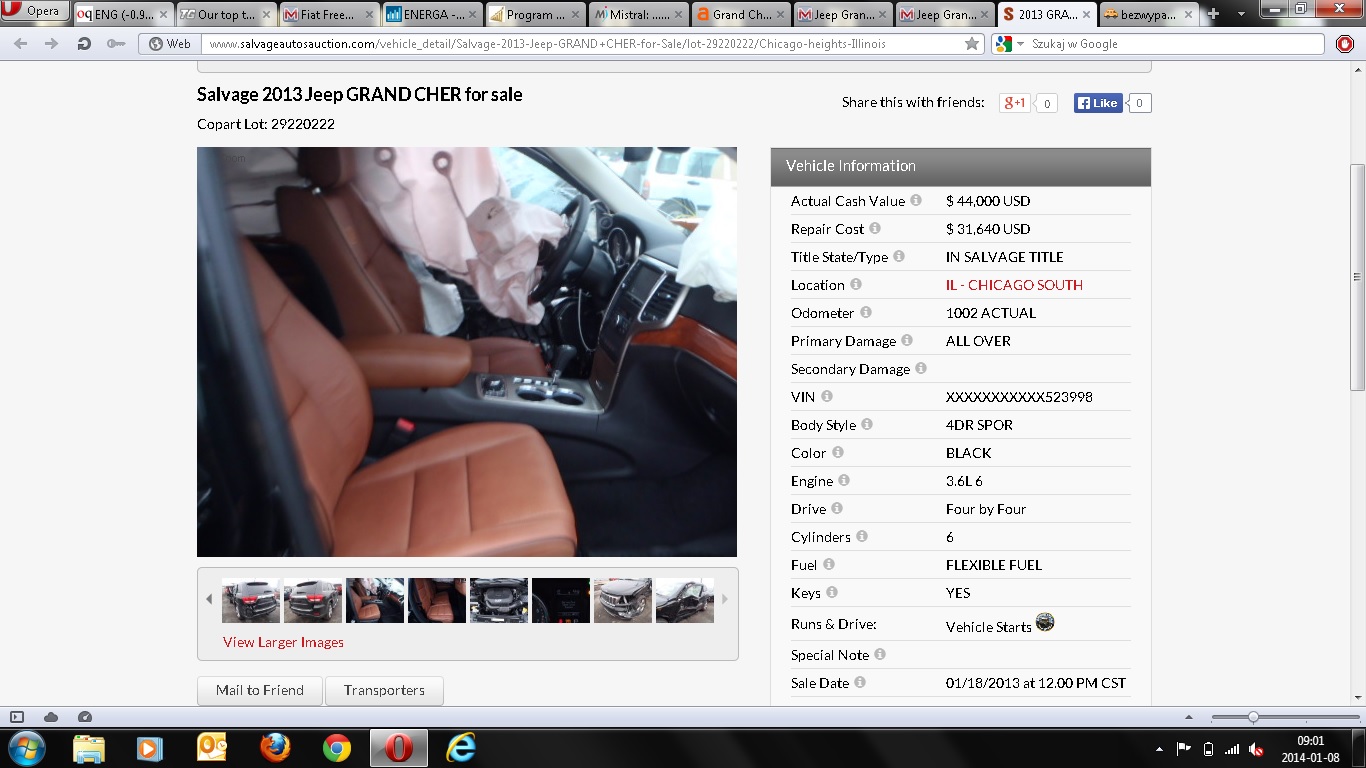The height and width of the screenshot is (768, 1366).
Task: Open the Opera main menu button
Action: click(35, 12)
